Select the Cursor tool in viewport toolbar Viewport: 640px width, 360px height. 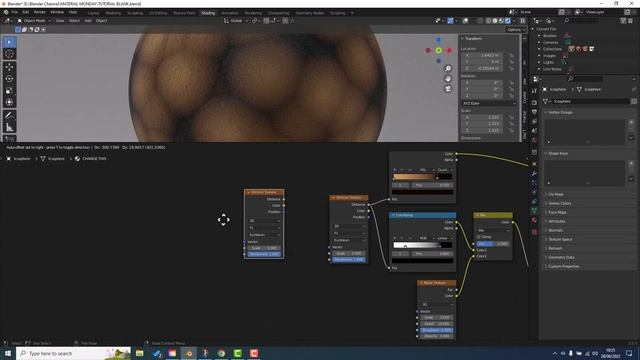point(9,53)
